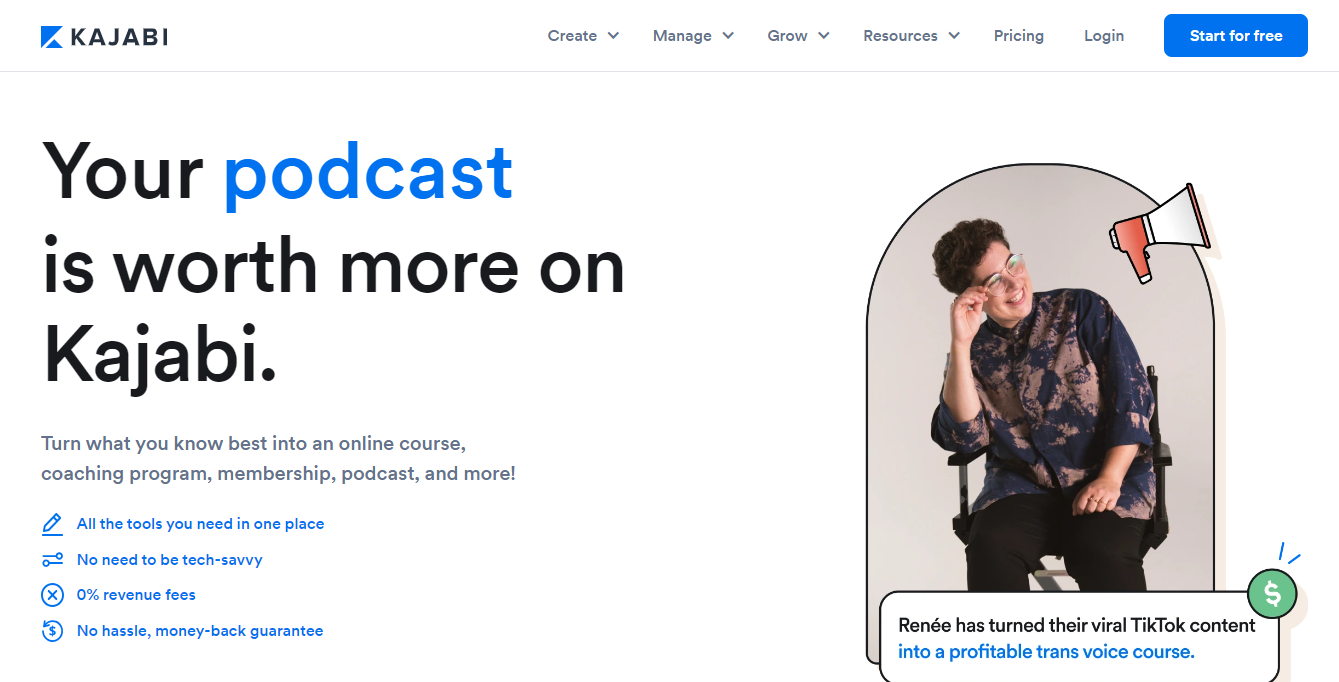Click 'into a profitable trans voice course' link
Image resolution: width=1339 pixels, height=682 pixels.
(1046, 652)
